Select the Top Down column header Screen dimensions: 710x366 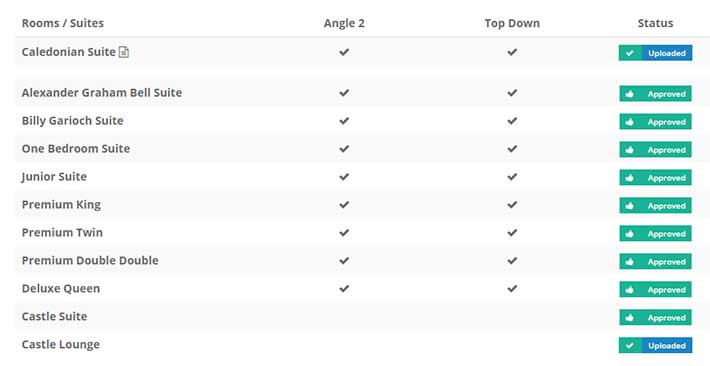[512, 23]
